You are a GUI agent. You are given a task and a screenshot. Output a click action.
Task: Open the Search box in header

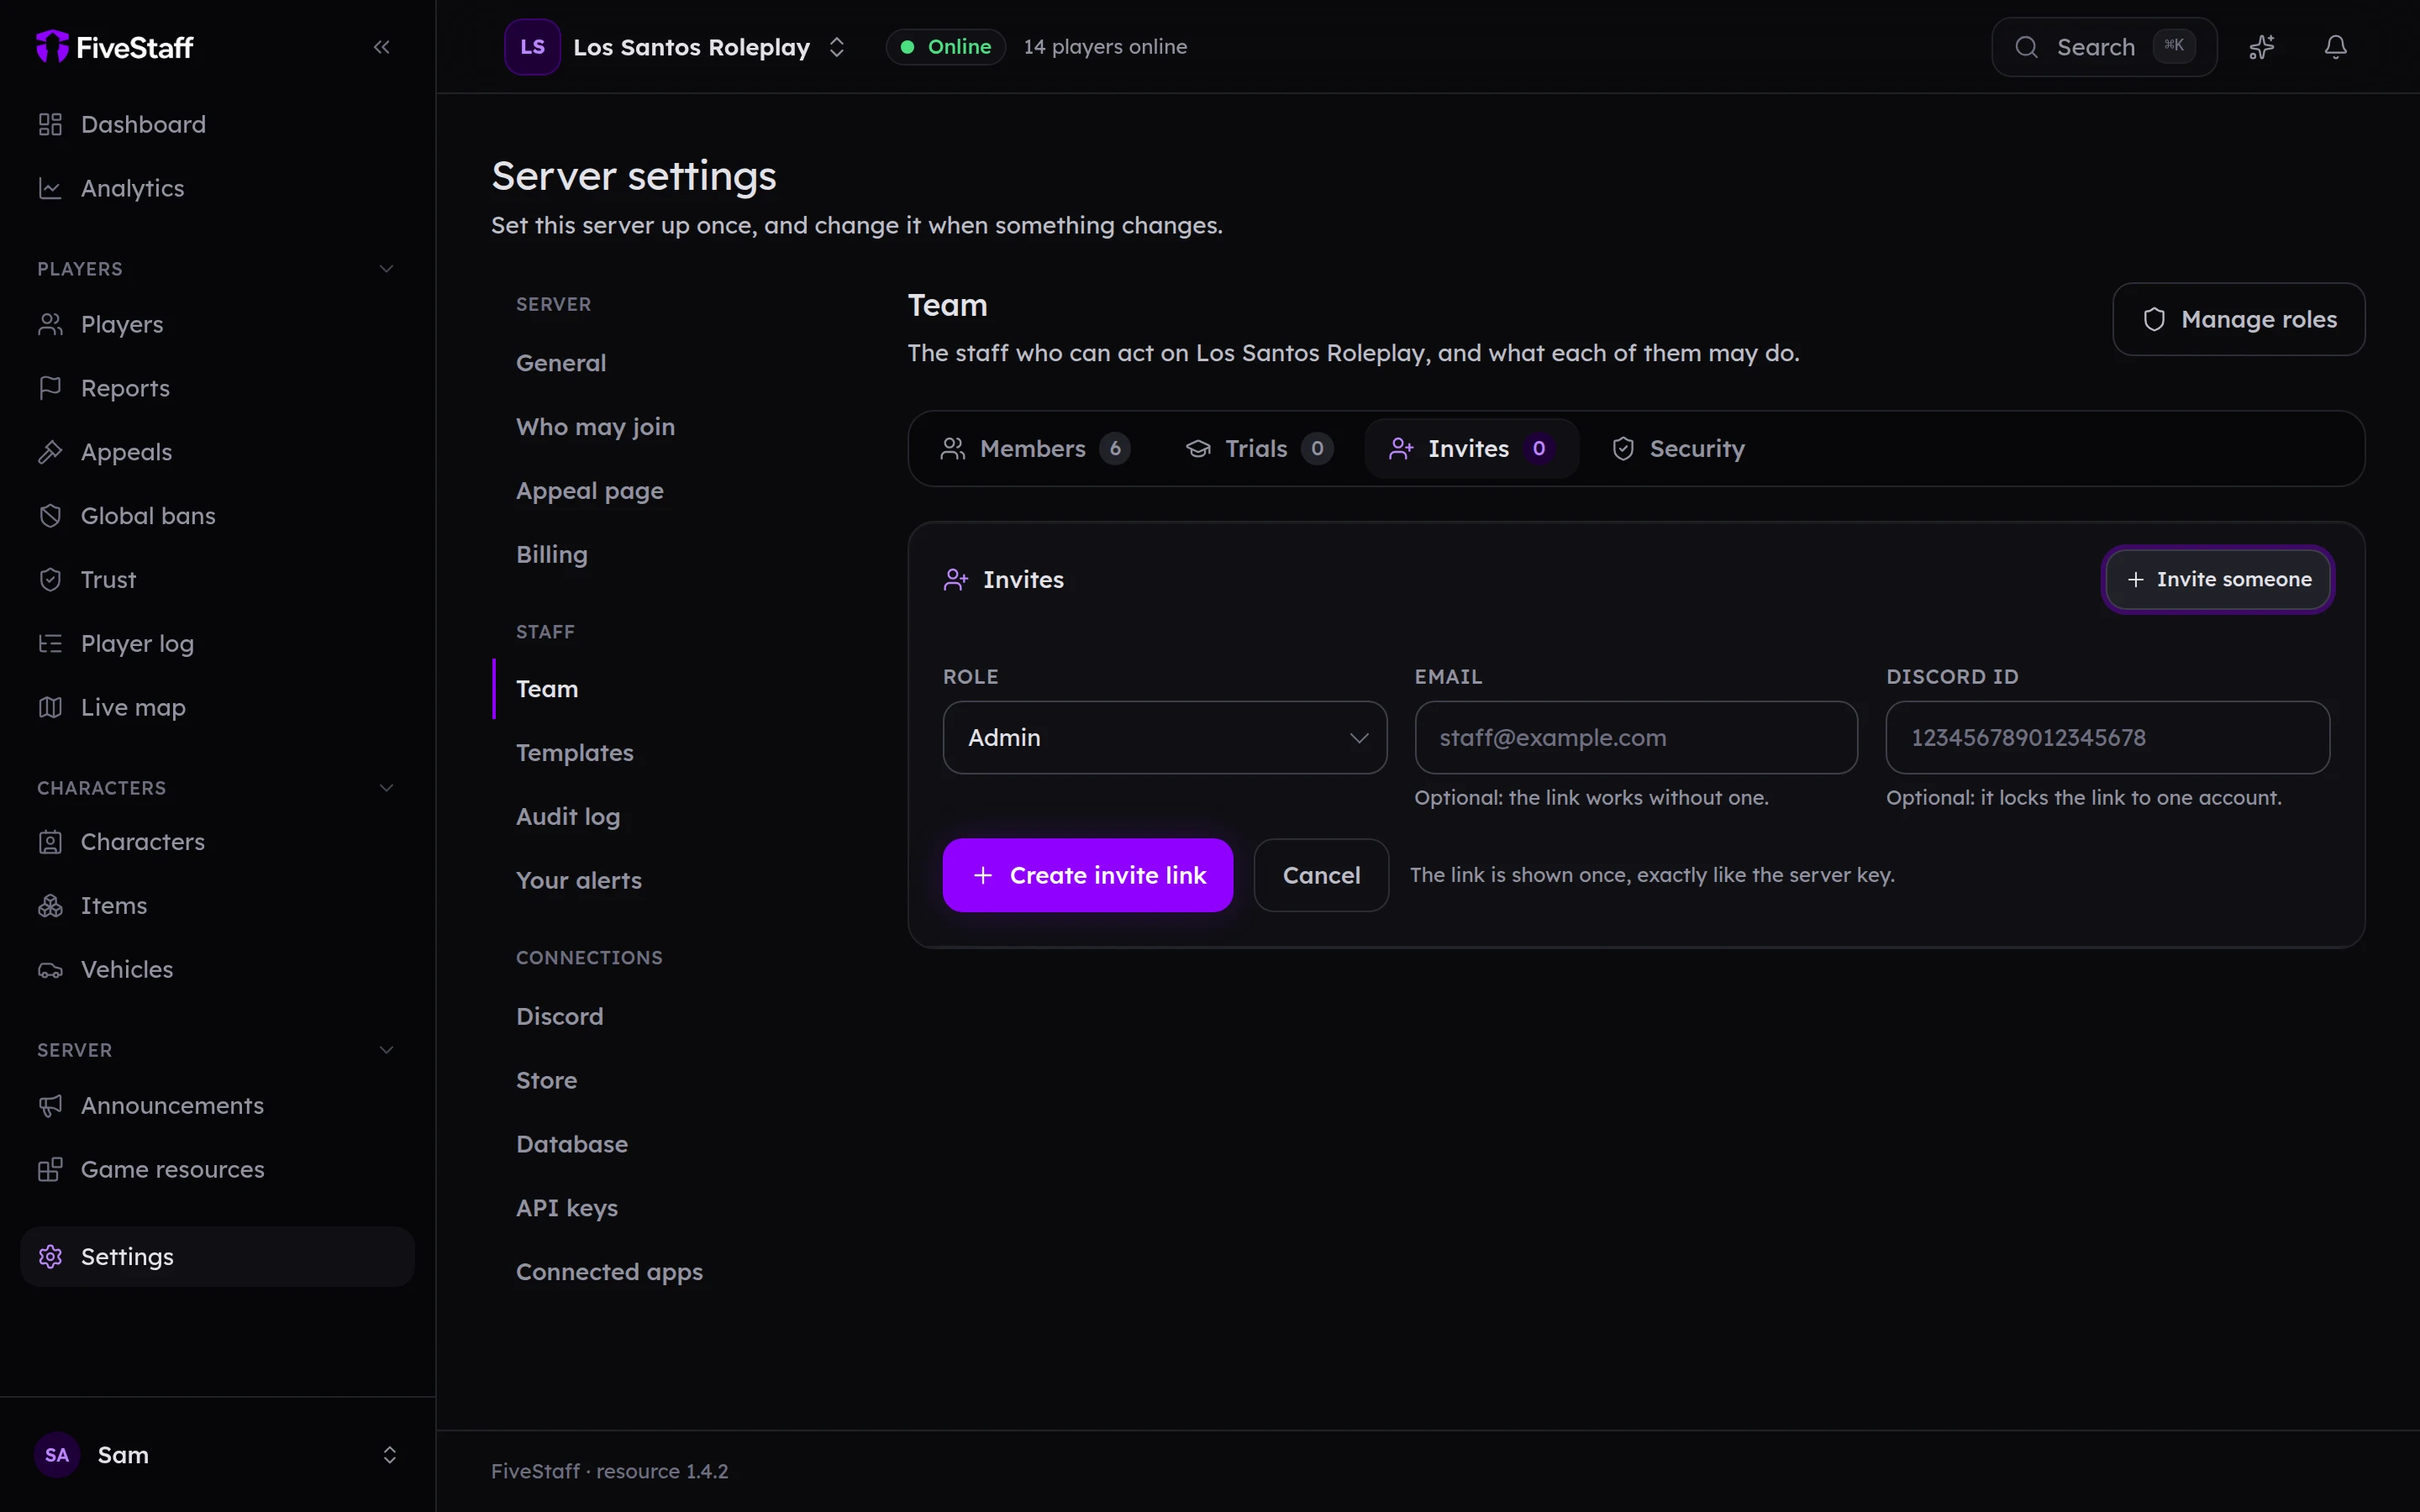[x=2104, y=47]
